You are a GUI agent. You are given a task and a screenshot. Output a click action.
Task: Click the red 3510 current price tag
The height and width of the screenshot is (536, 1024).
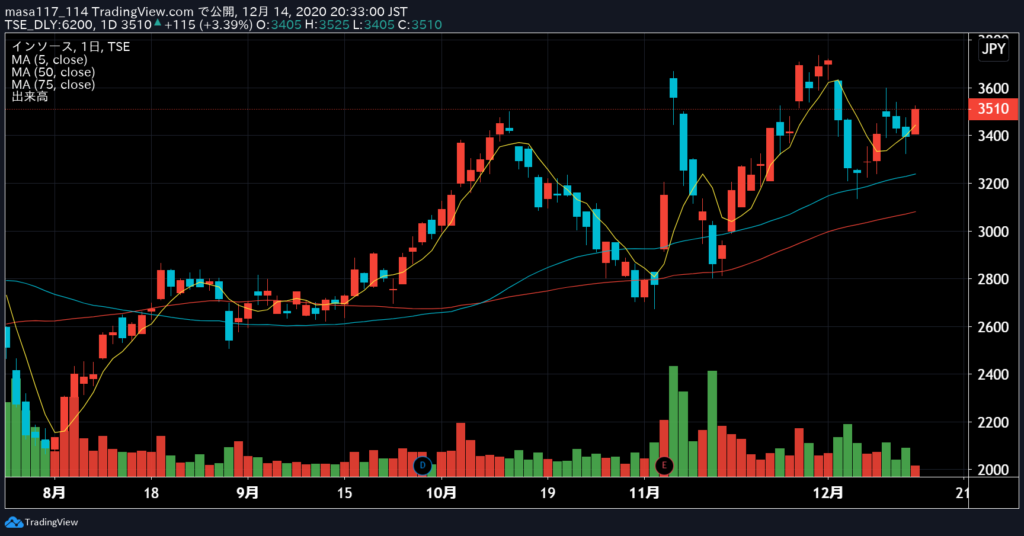pyautogui.click(x=993, y=108)
